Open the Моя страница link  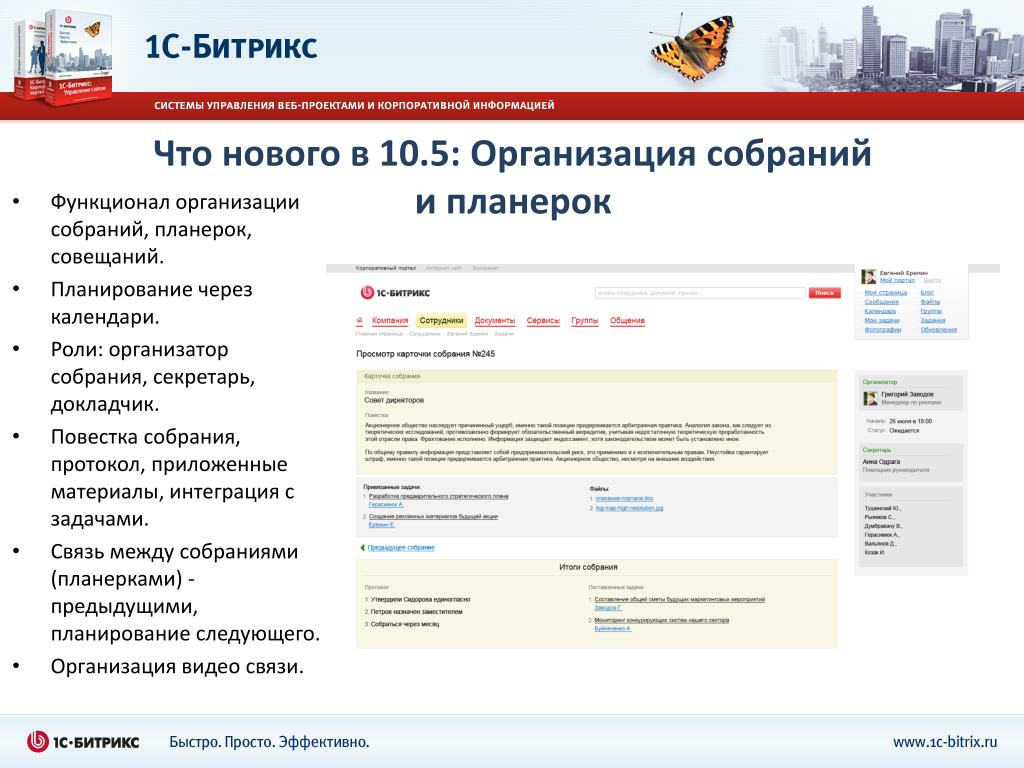coord(886,293)
